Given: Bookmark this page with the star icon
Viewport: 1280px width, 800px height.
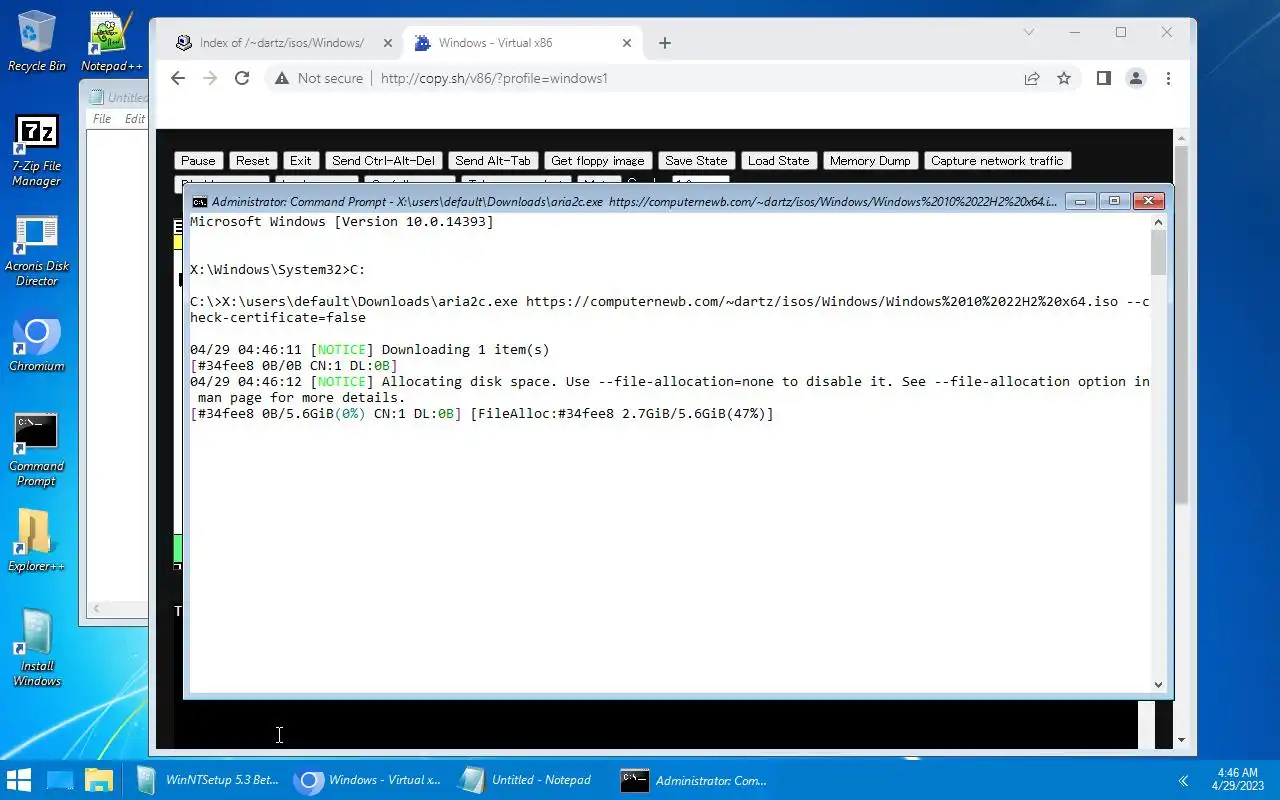Looking at the screenshot, I should point(1064,78).
